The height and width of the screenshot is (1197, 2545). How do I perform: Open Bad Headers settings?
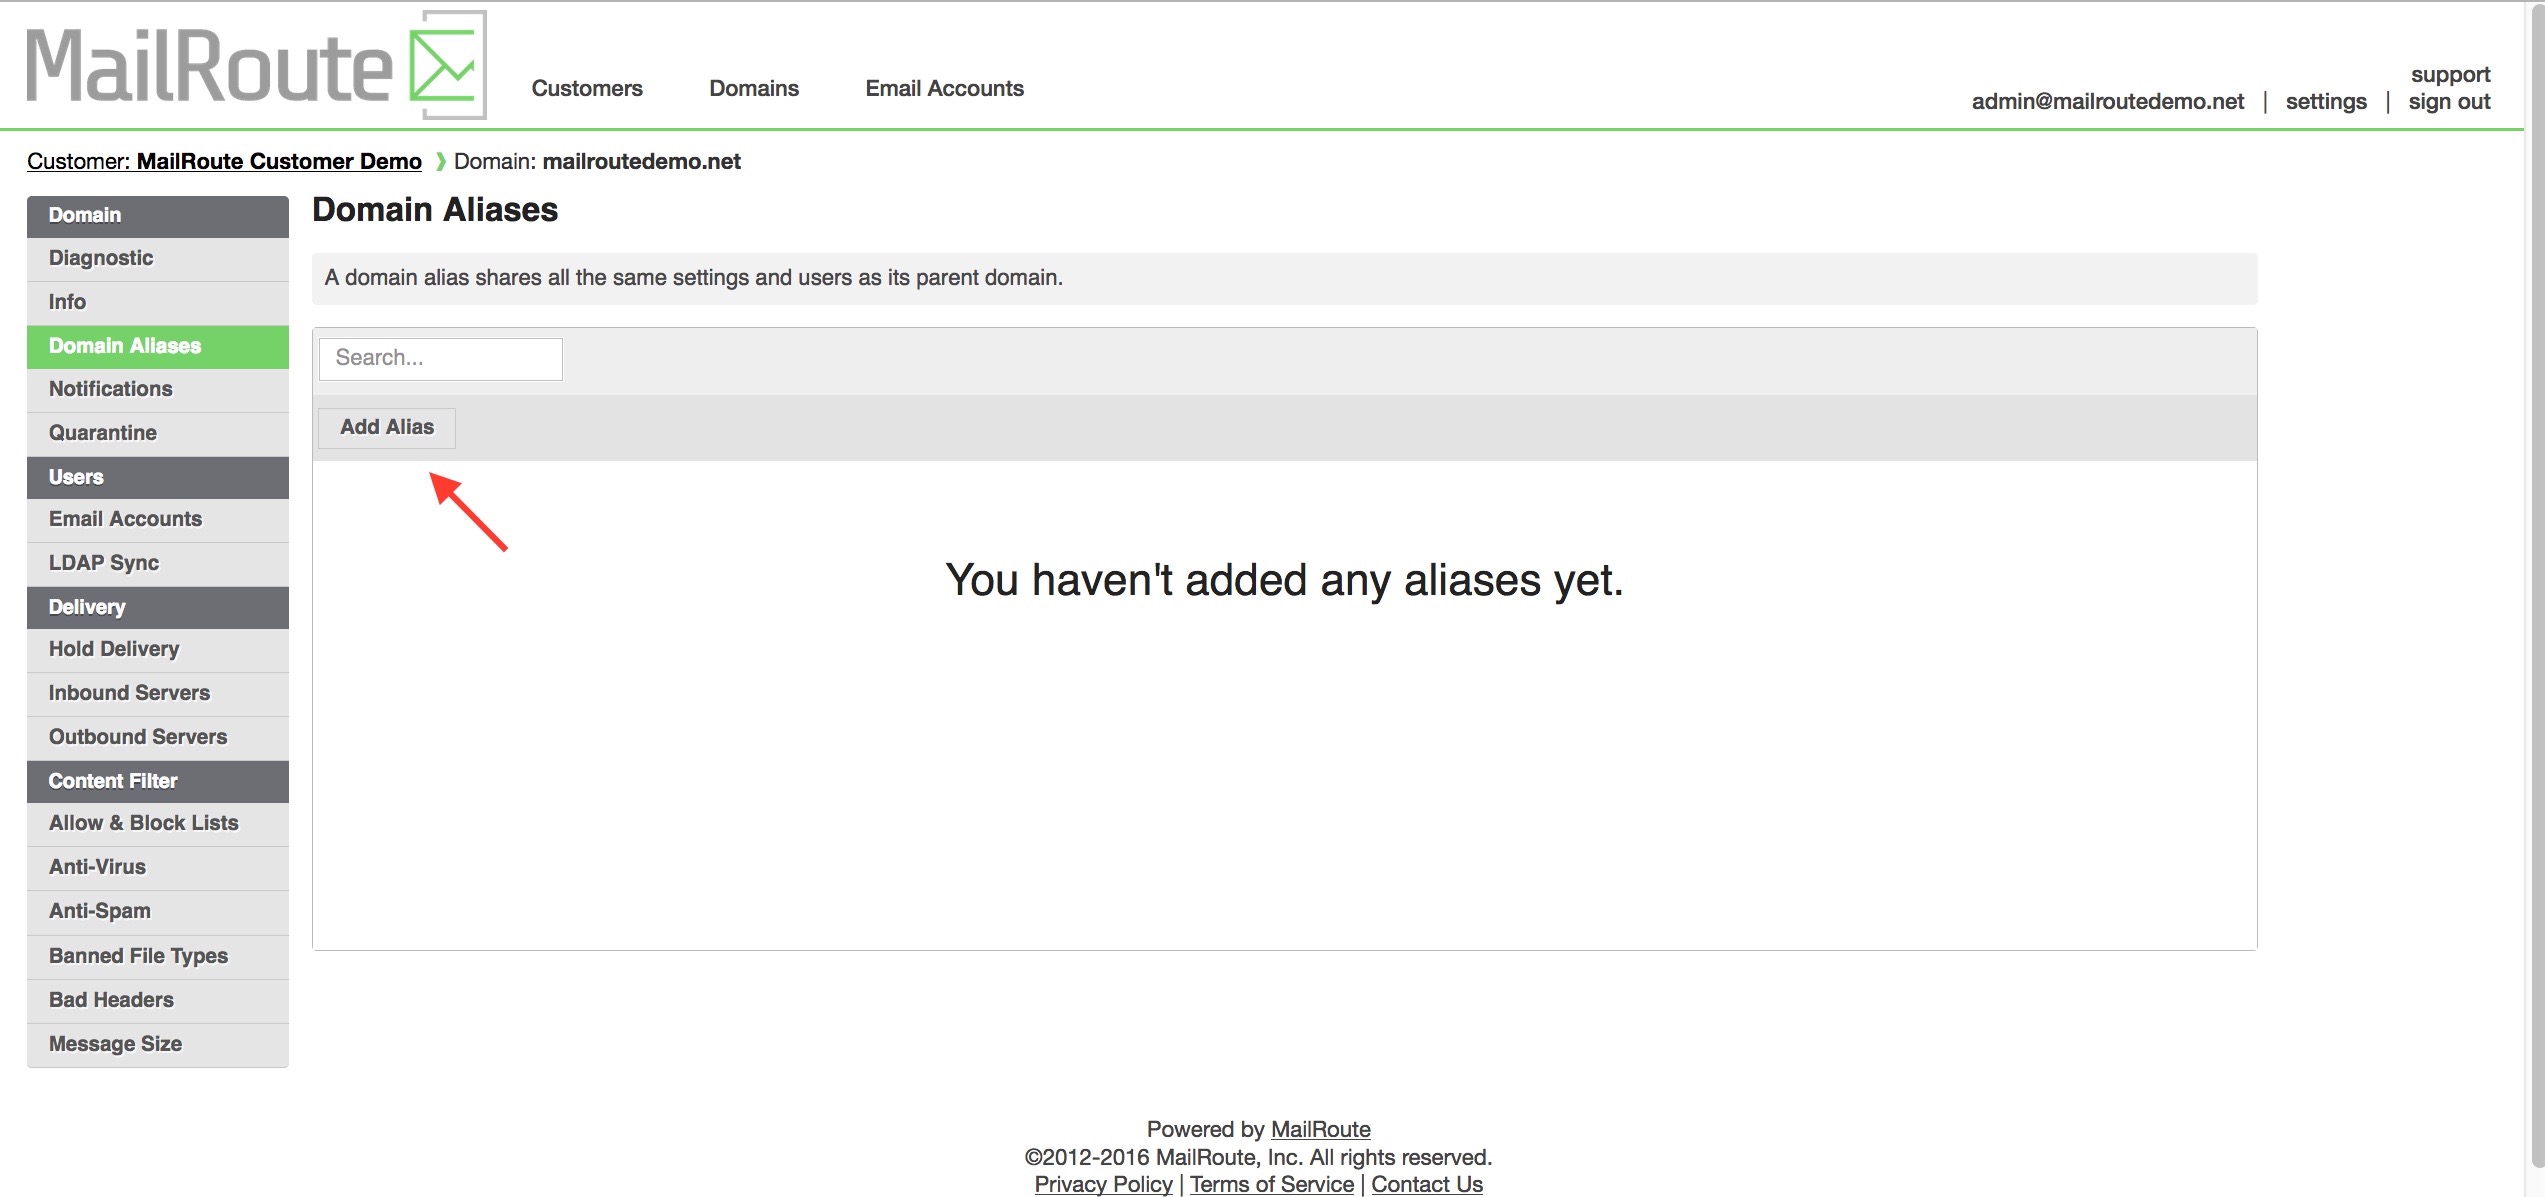click(x=158, y=1001)
